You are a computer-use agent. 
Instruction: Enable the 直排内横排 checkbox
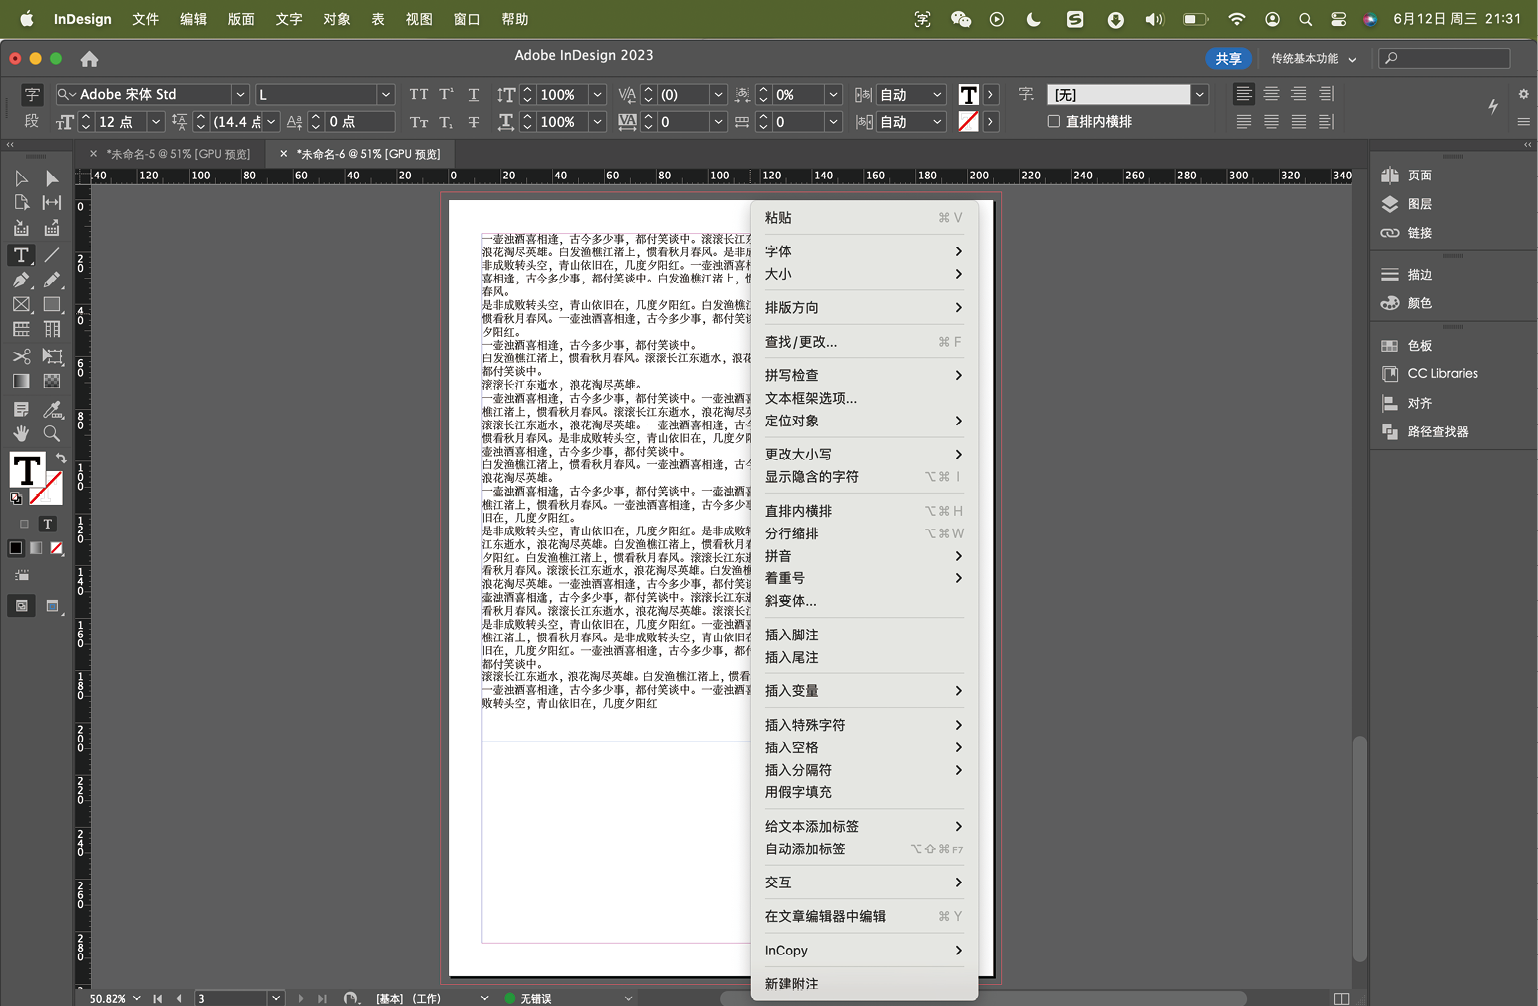[x=1053, y=121]
